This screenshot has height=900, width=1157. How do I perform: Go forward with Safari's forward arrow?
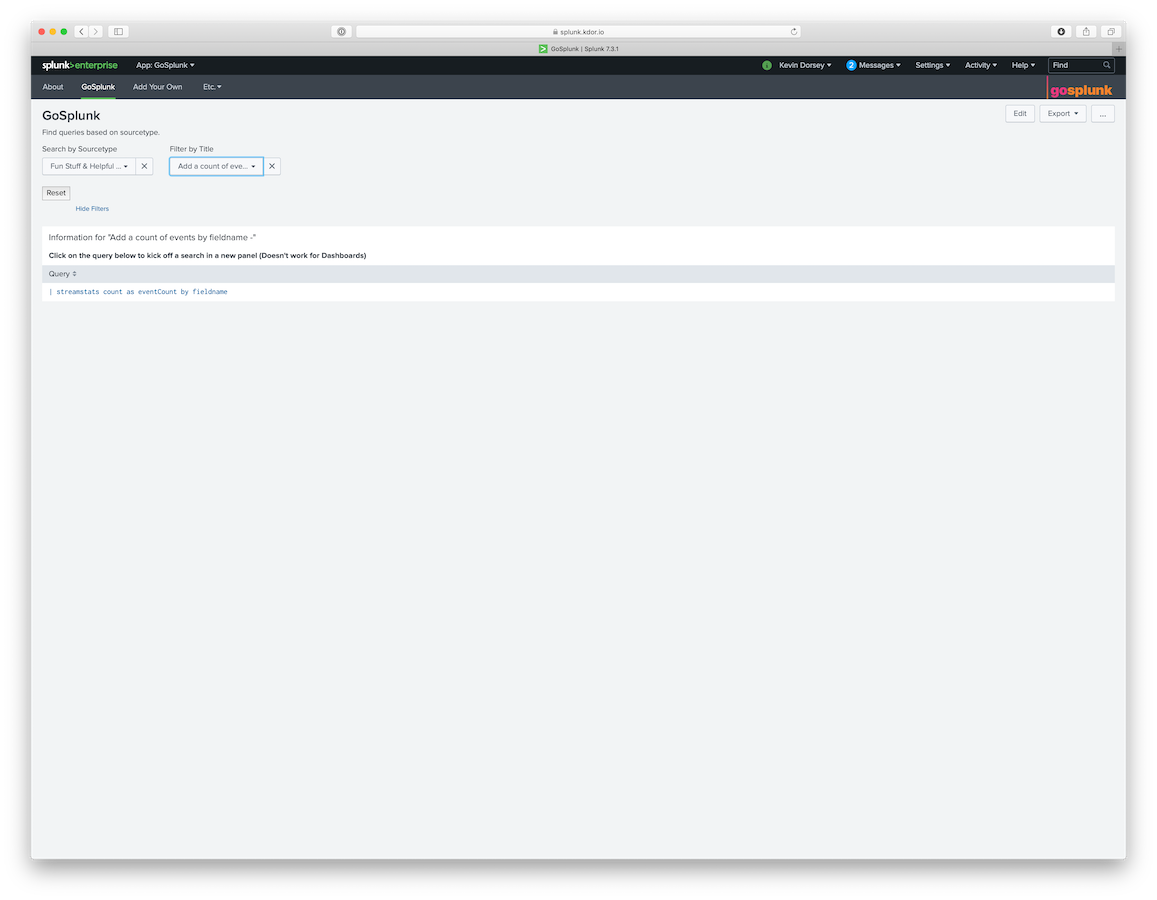click(x=96, y=32)
